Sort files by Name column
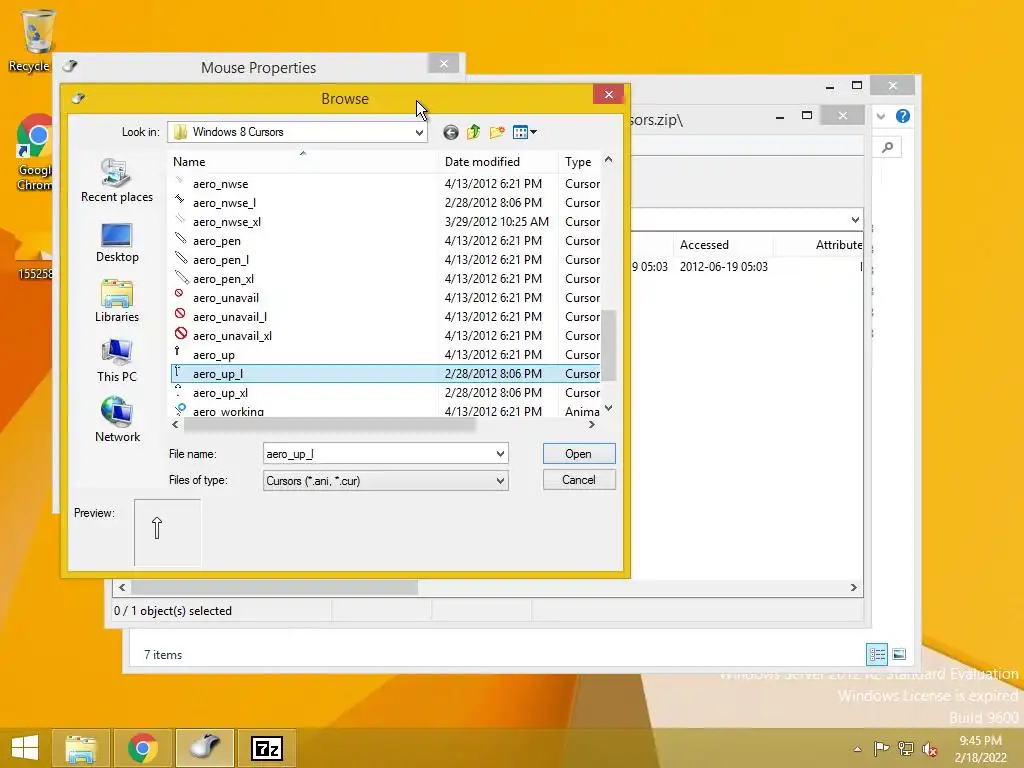 (304, 161)
